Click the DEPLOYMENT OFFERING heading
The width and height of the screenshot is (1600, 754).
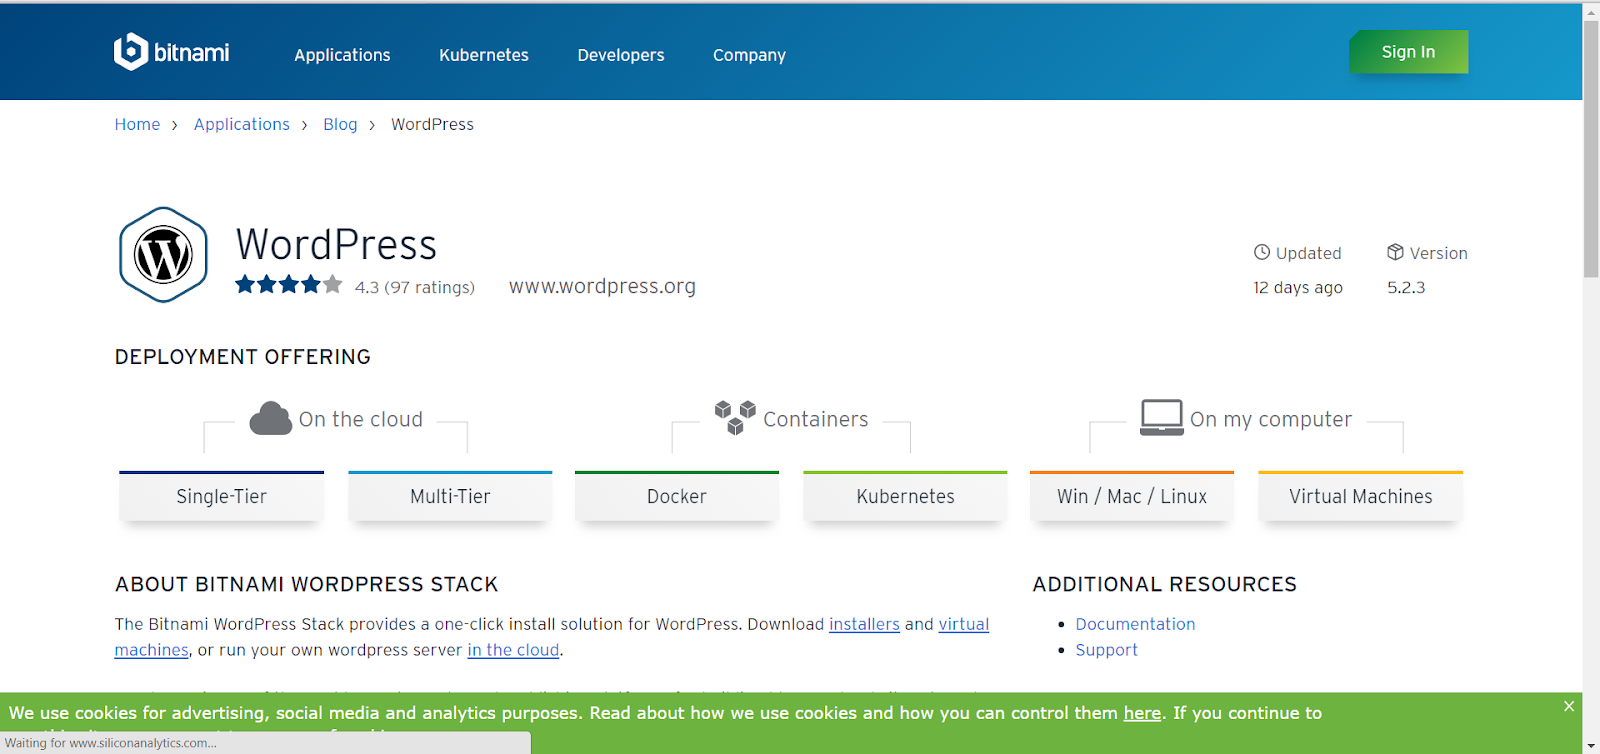coord(243,357)
